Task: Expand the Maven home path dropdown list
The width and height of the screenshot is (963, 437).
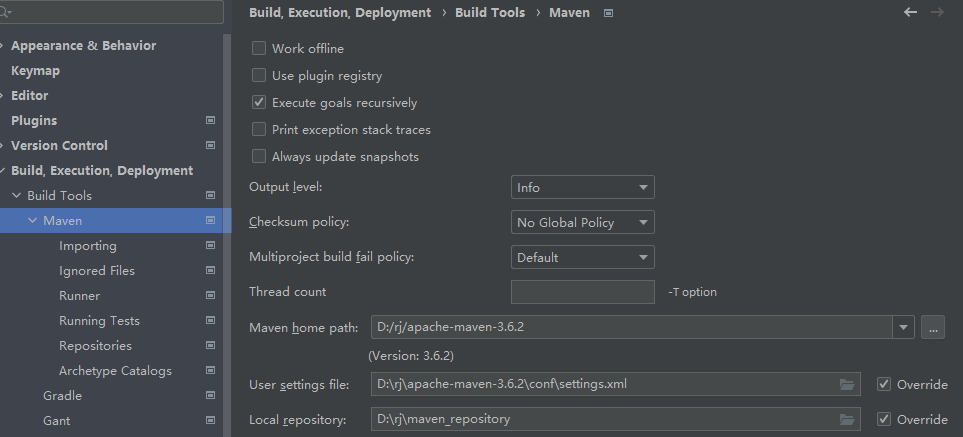Action: tap(904, 327)
